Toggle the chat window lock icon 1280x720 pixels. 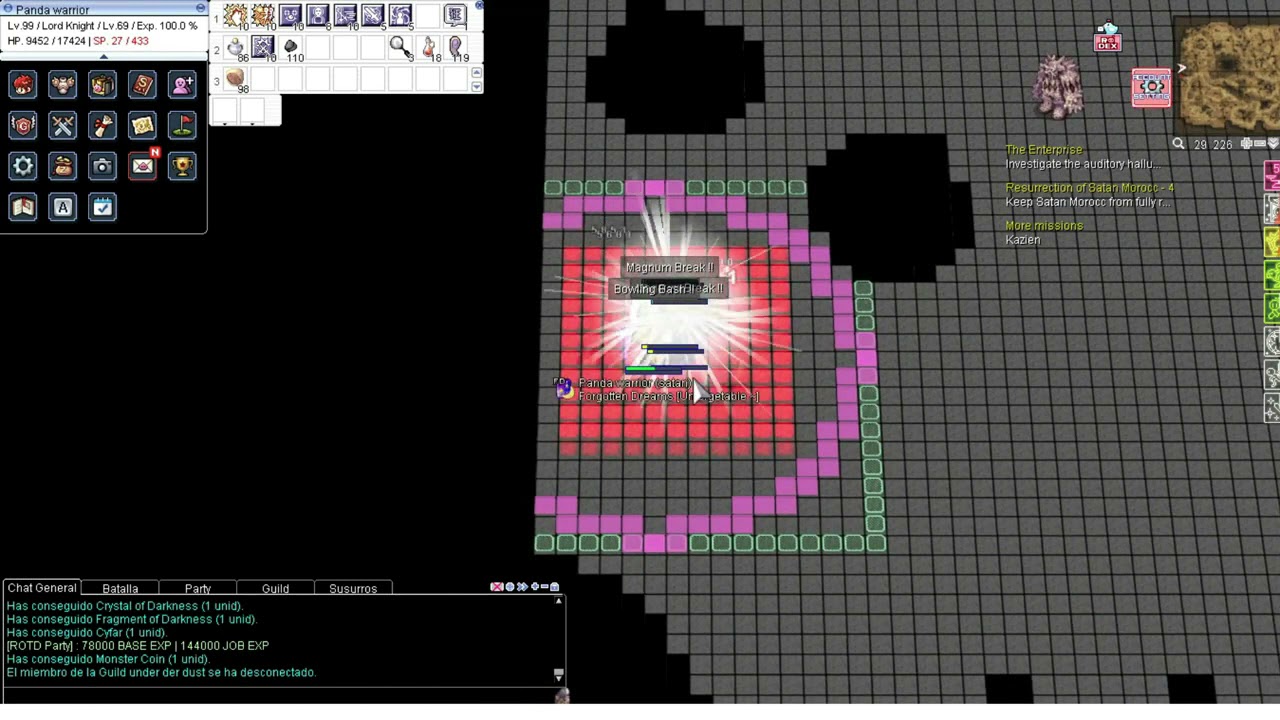coord(555,587)
